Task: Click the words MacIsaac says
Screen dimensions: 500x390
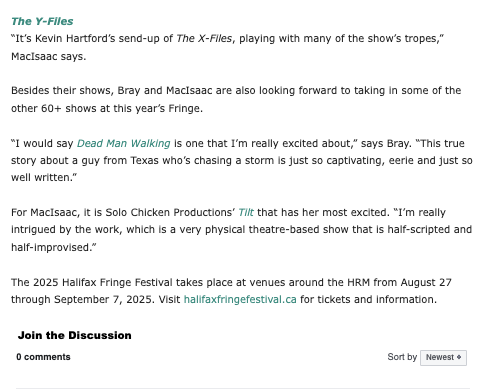Action: click(49, 56)
